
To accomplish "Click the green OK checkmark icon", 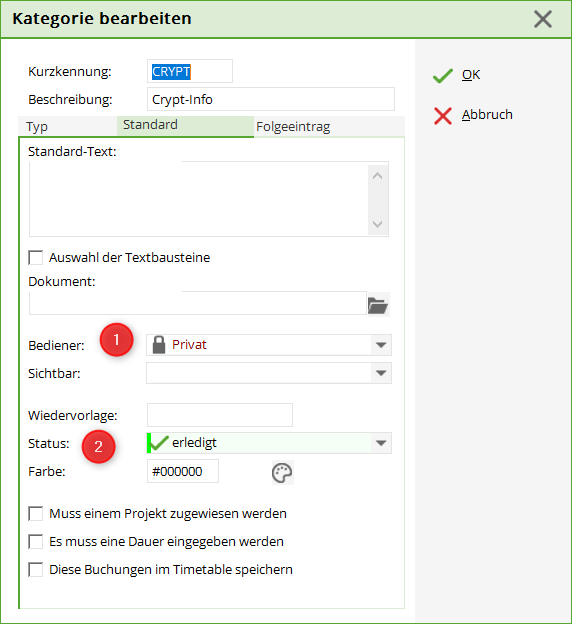I will [x=443, y=76].
